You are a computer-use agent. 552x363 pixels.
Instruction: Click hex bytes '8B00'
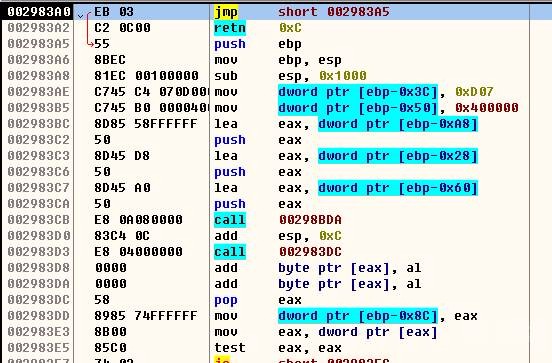tap(110, 332)
